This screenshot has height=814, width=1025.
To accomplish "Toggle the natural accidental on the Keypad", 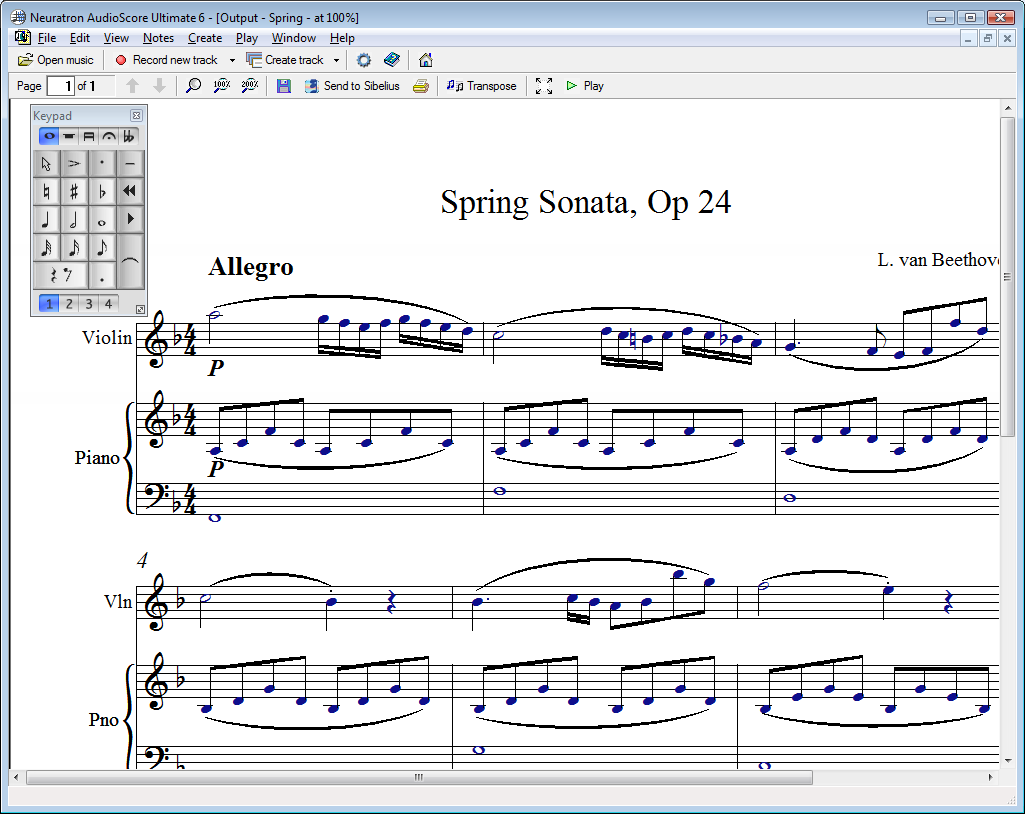I will [46, 192].
